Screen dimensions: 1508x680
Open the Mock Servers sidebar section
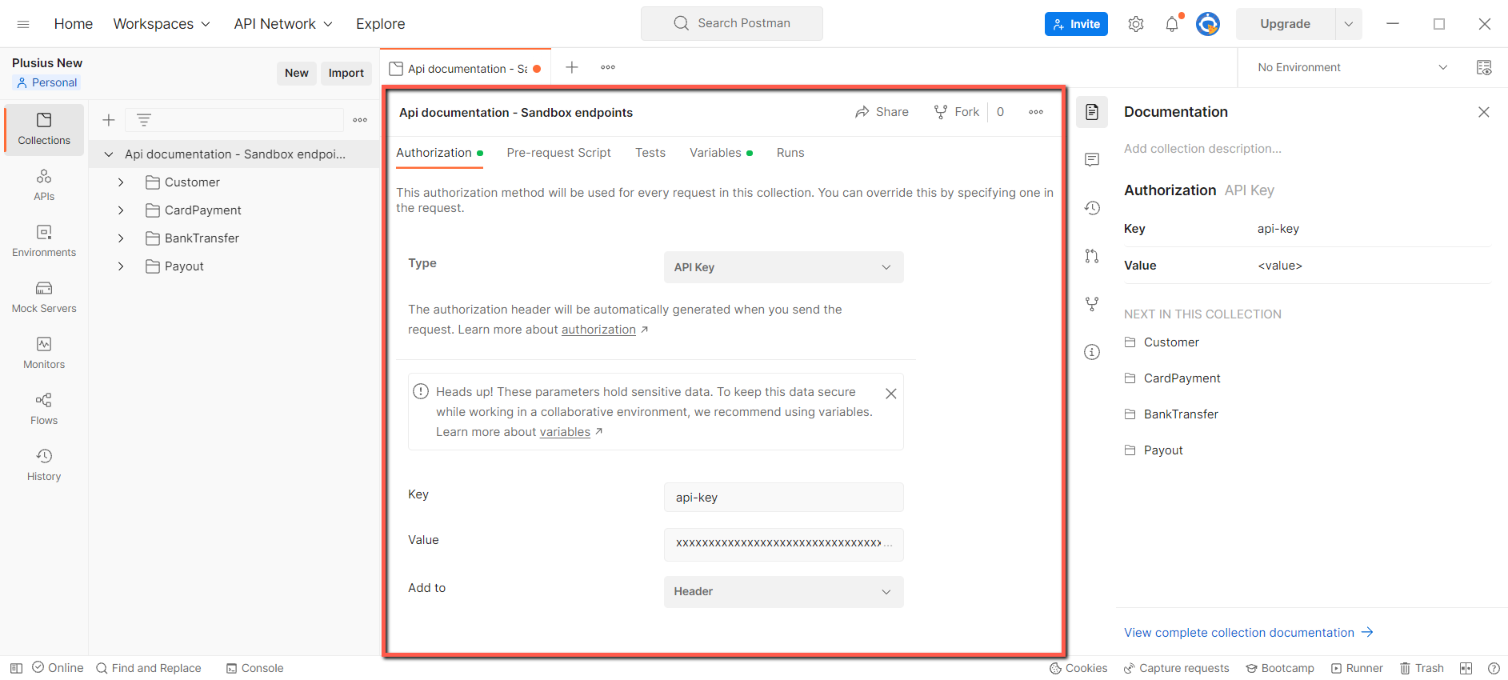click(44, 297)
